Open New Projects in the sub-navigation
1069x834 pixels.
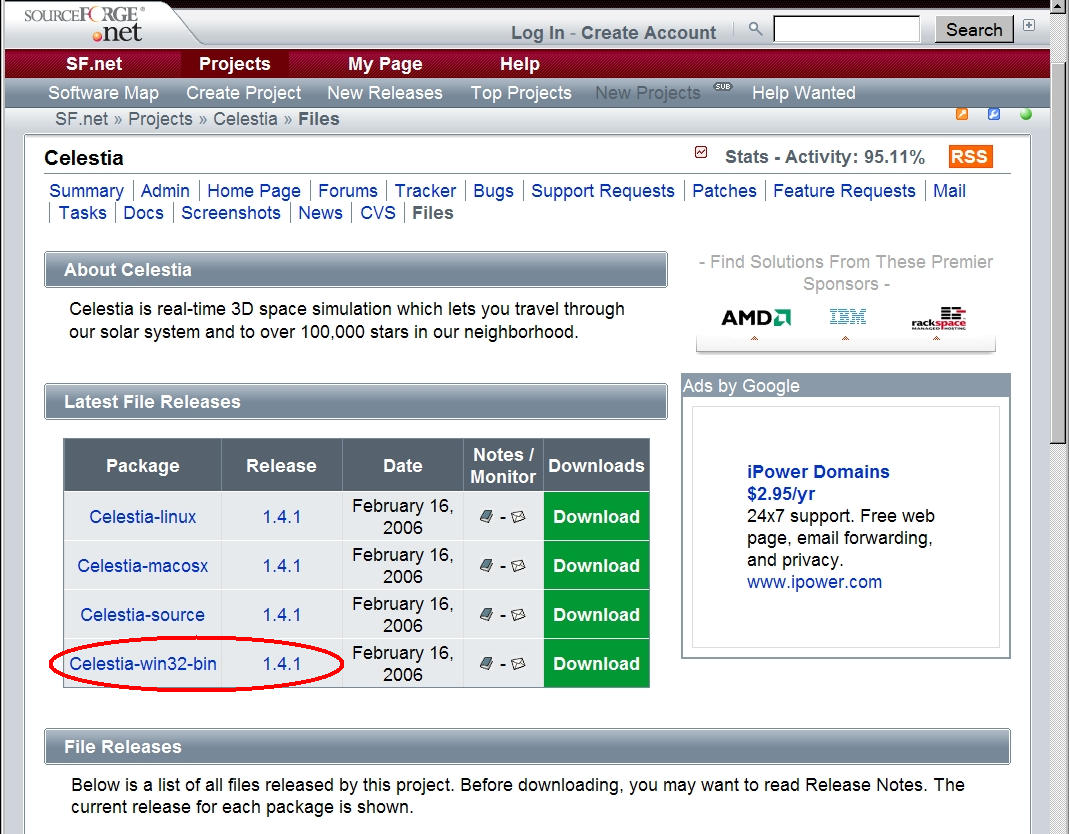point(648,93)
